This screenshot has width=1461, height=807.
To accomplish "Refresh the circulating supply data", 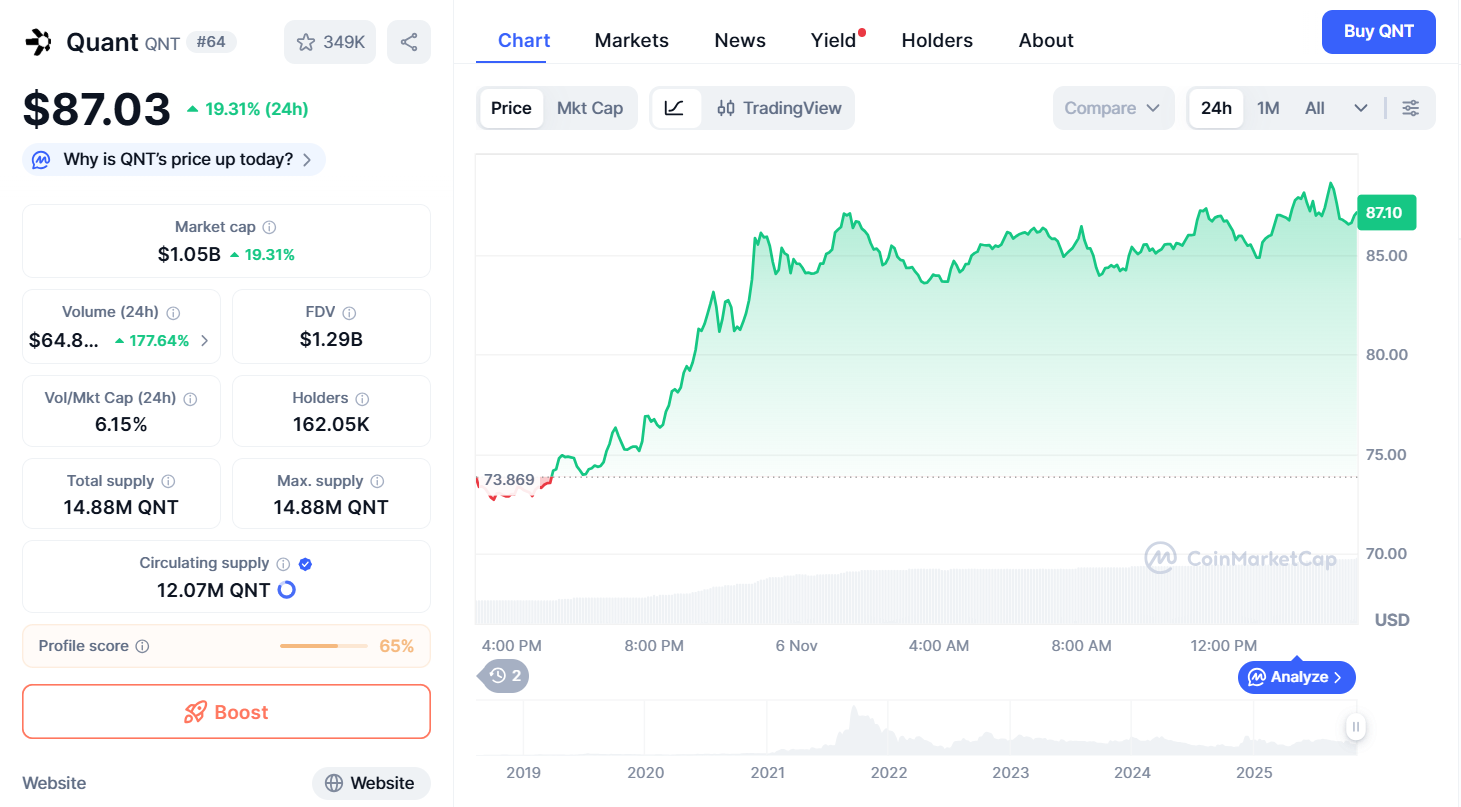I will click(x=285, y=590).
